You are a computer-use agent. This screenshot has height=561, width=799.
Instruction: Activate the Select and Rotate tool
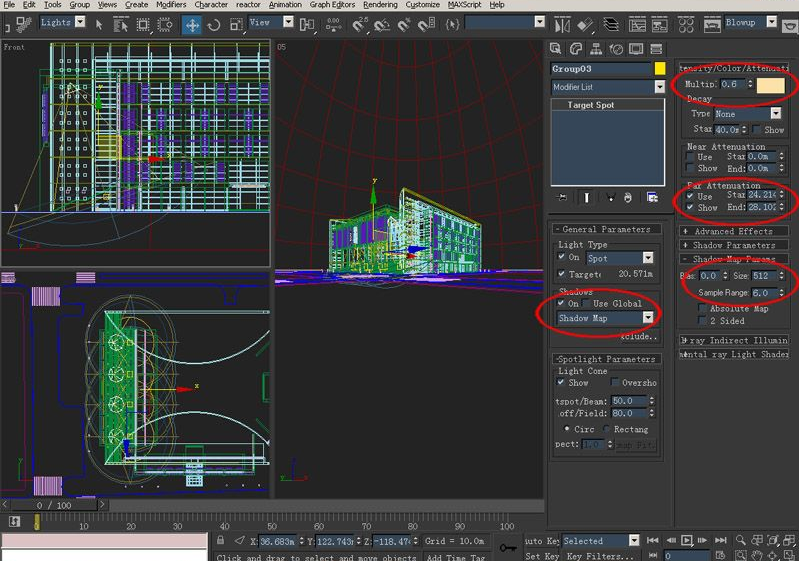tap(214, 24)
